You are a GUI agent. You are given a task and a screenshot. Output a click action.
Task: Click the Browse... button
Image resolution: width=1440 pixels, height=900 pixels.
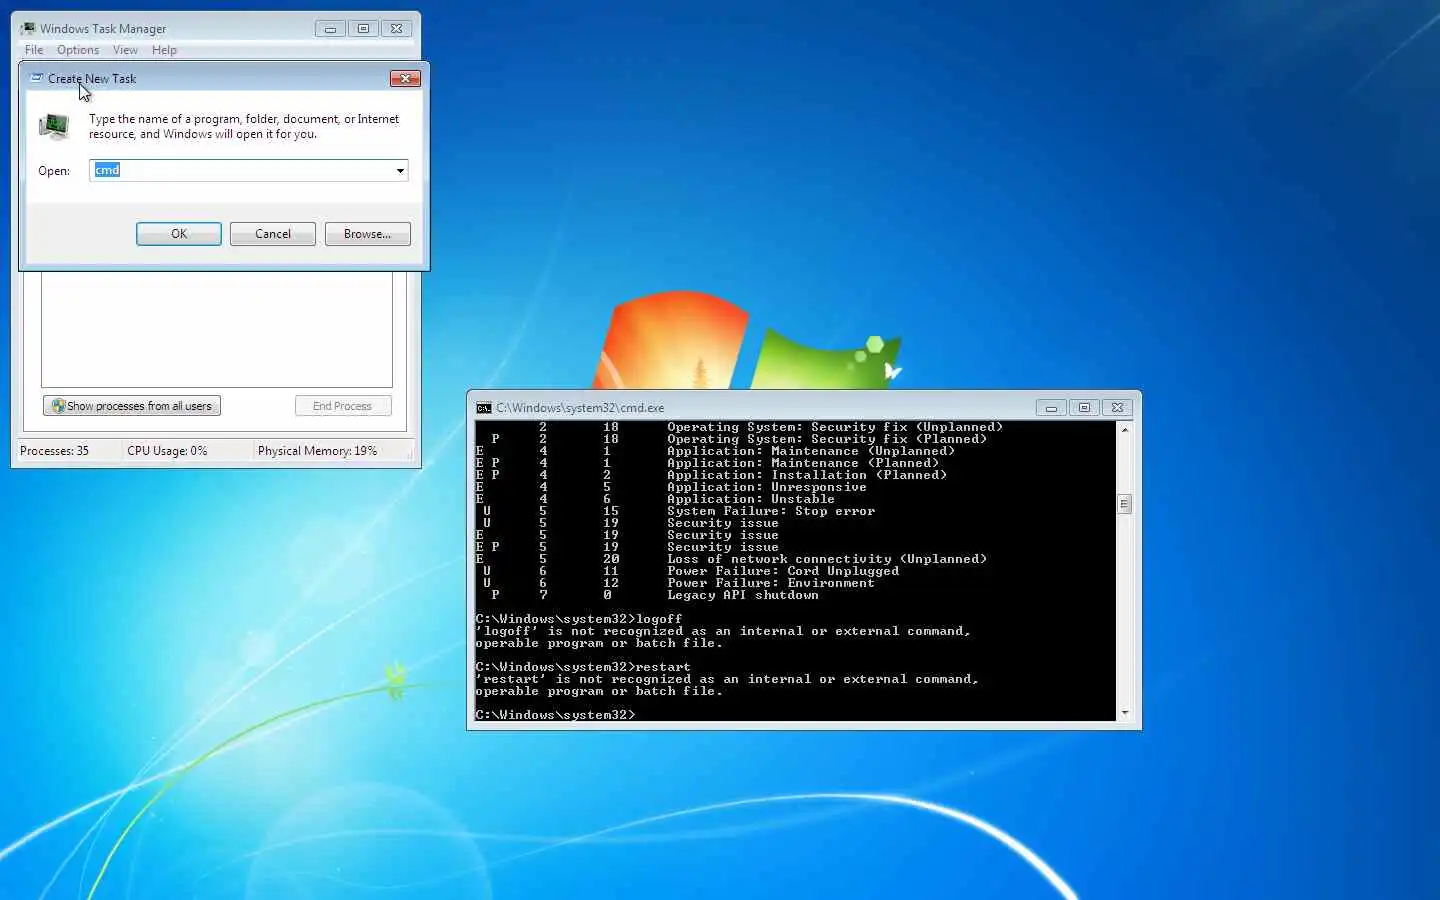tap(368, 234)
